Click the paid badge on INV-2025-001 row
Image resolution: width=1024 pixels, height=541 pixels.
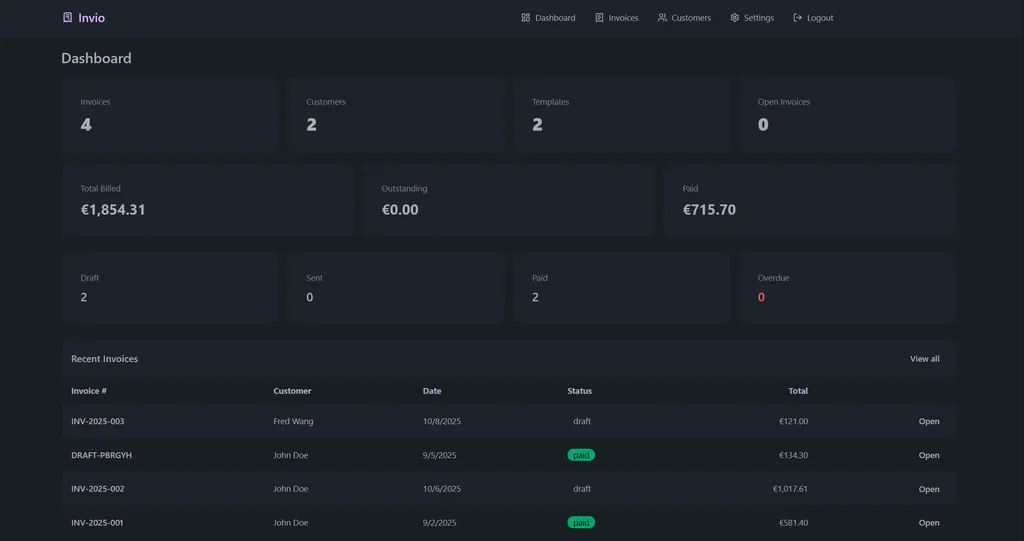581,522
